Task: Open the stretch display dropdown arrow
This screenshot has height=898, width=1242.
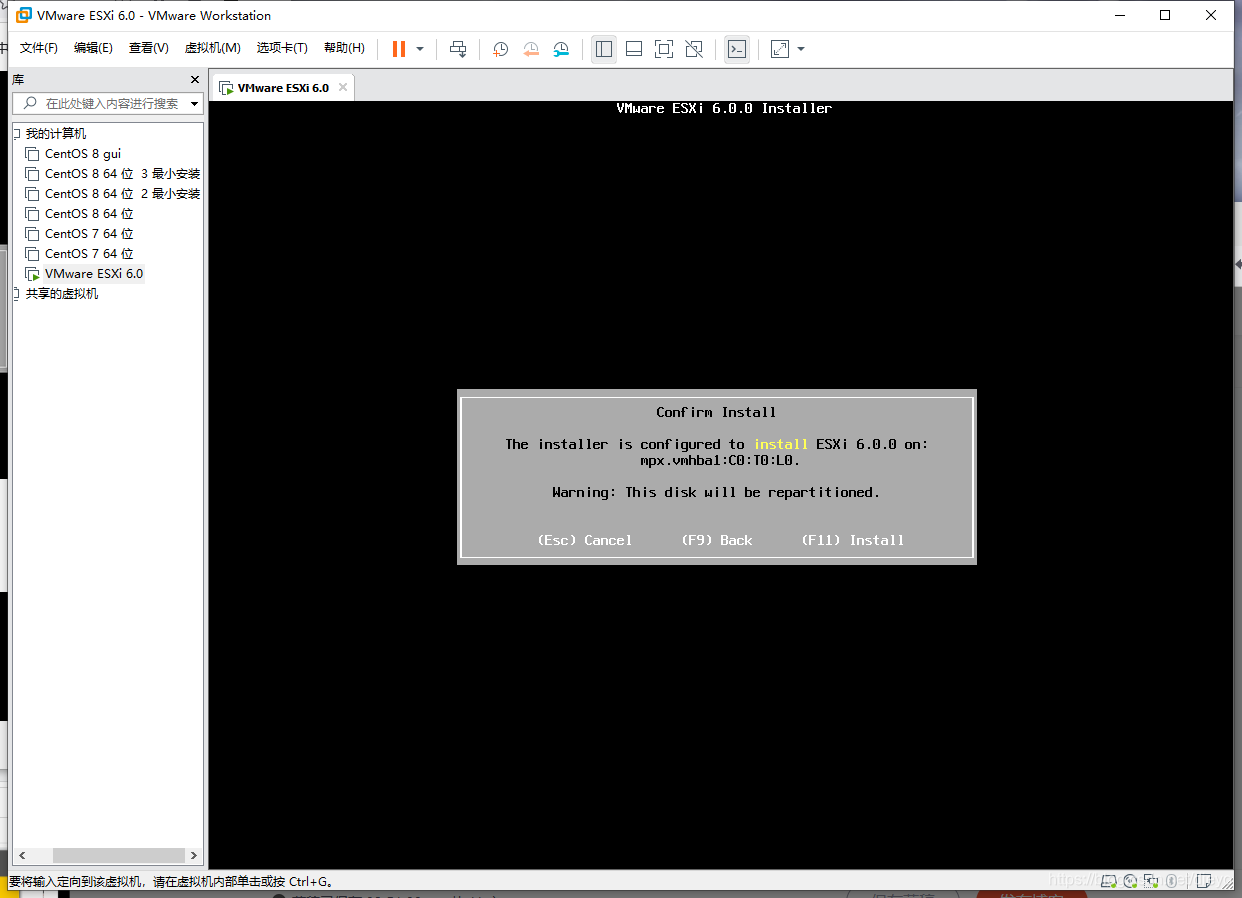Action: 801,48
